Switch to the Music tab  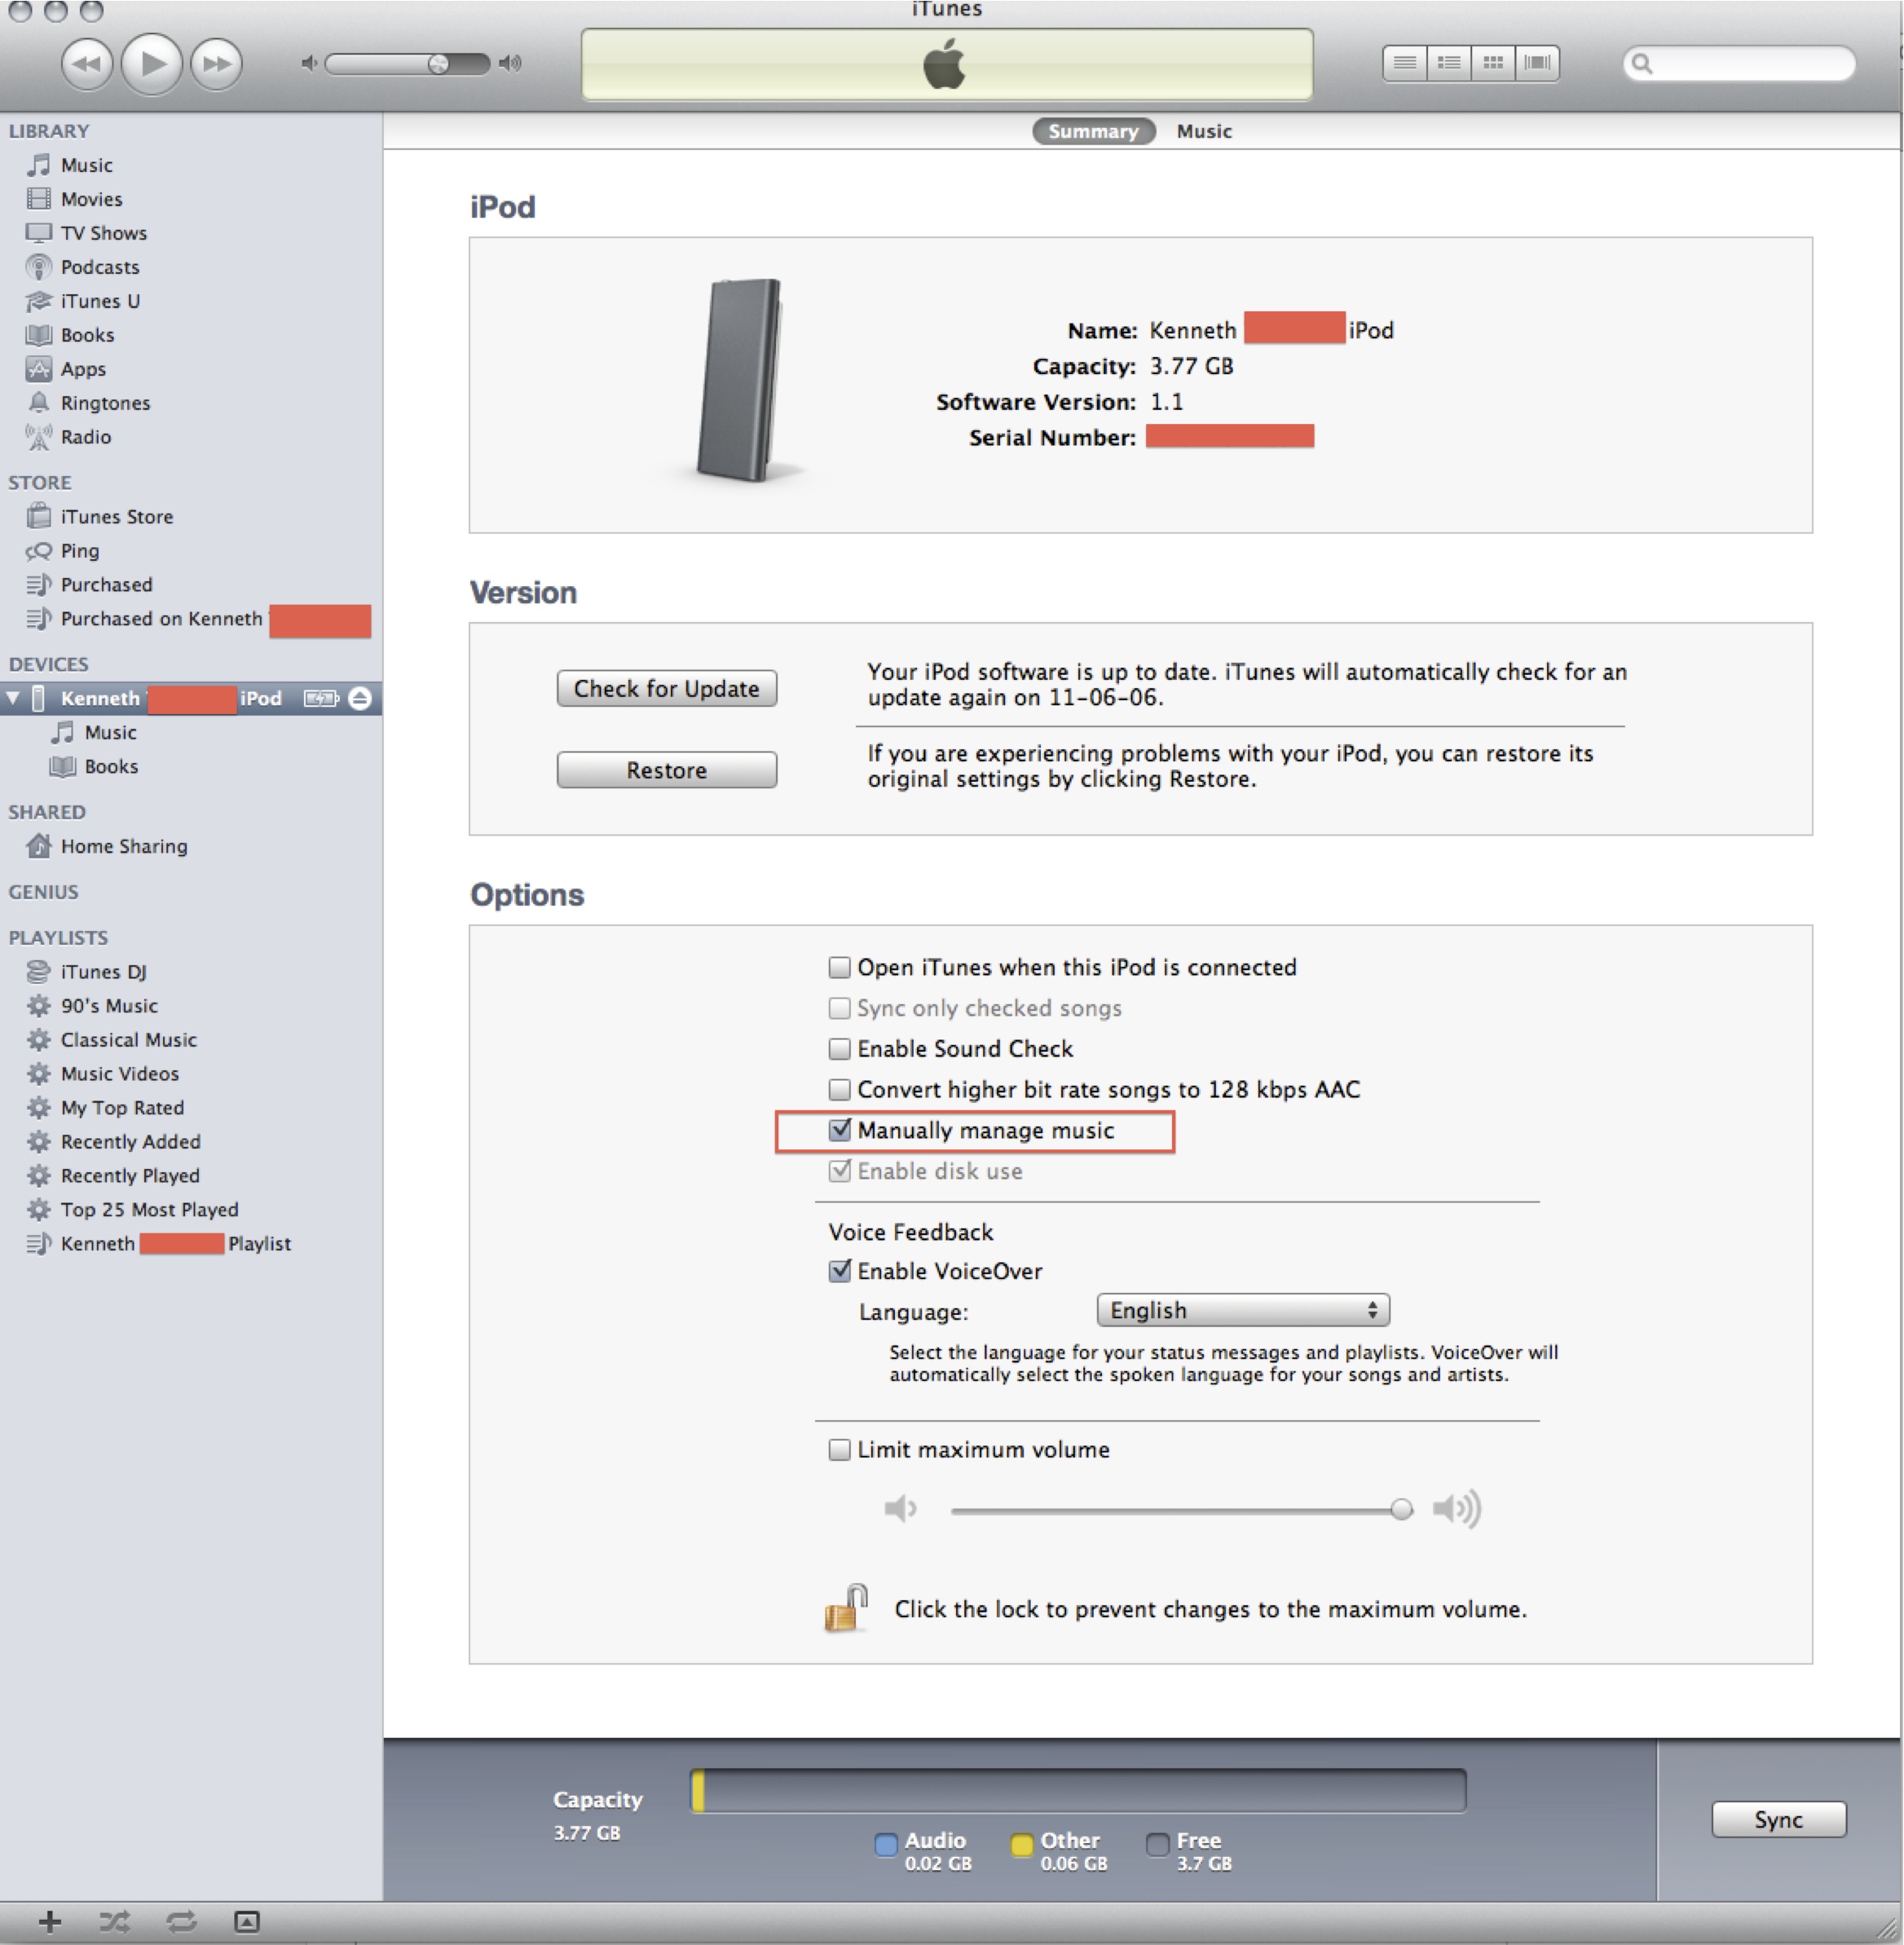coord(1203,131)
